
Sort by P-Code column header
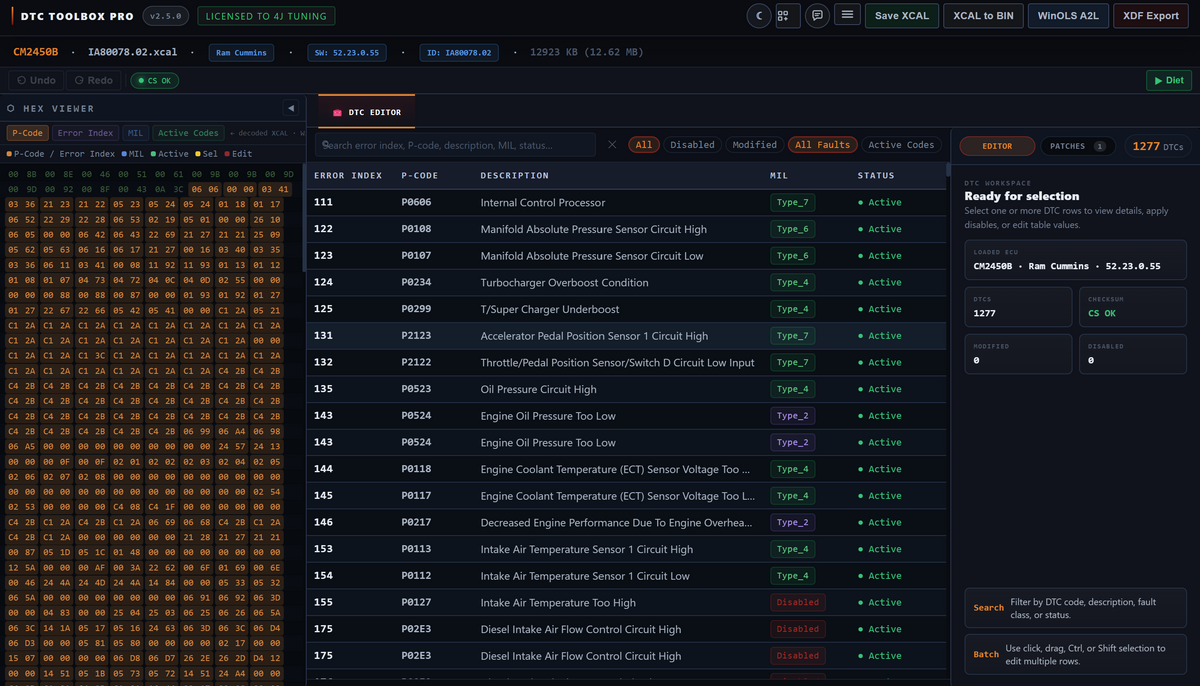pyautogui.click(x=419, y=176)
